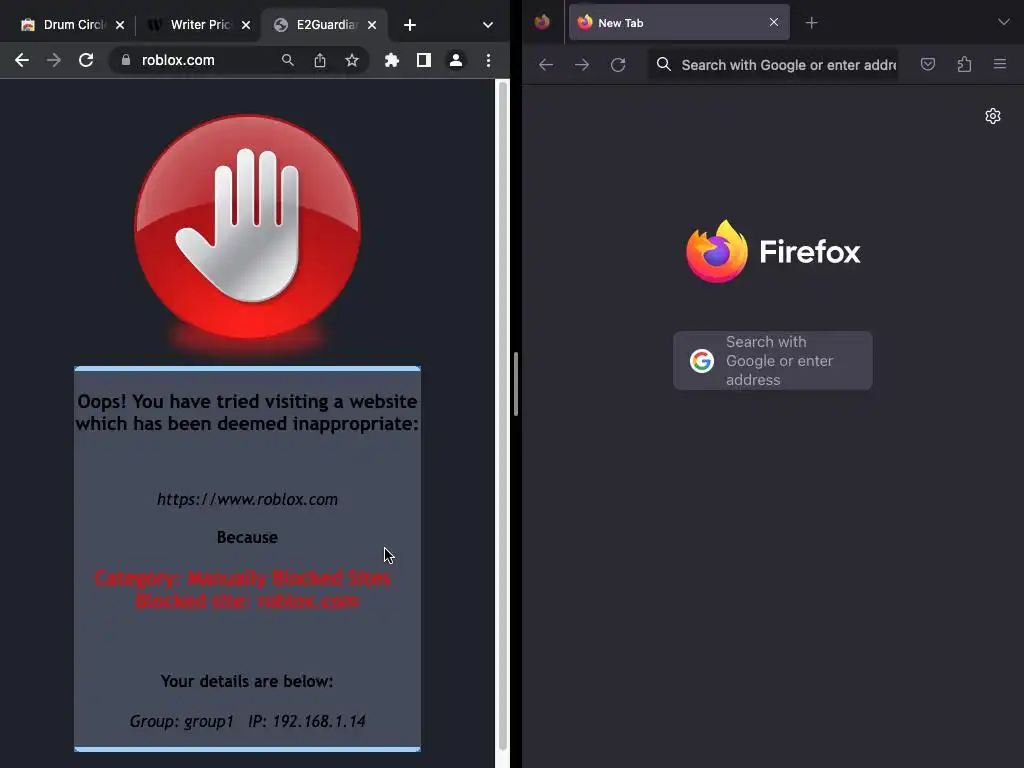Close the Drum Circle tab

[x=120, y=25]
